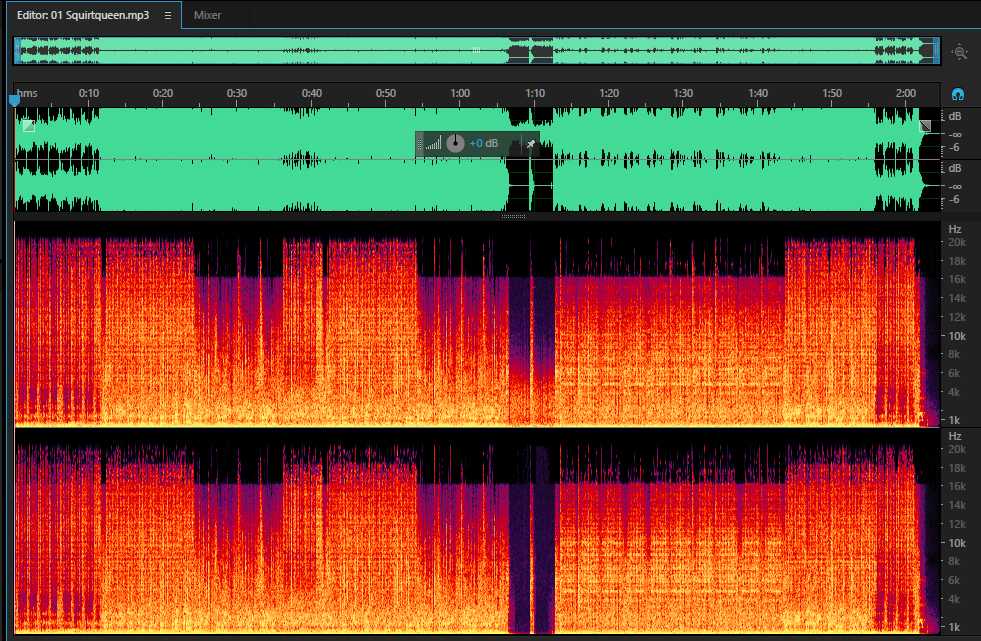The height and width of the screenshot is (641, 981).
Task: Click the top channel dB scale label
Action: (955, 116)
